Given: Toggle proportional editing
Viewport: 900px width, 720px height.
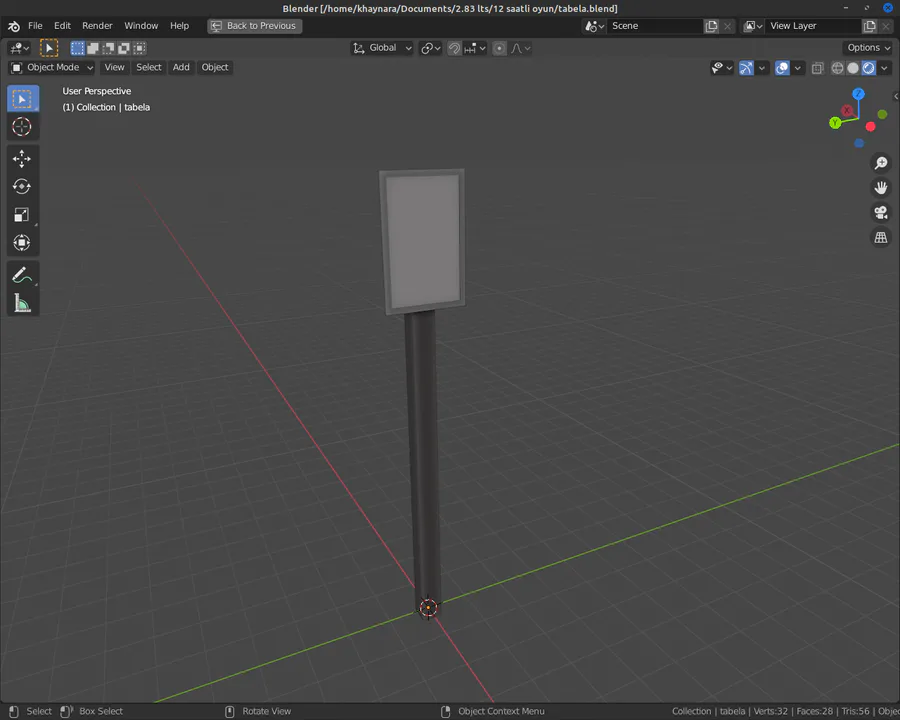Looking at the screenshot, I should [x=499, y=48].
